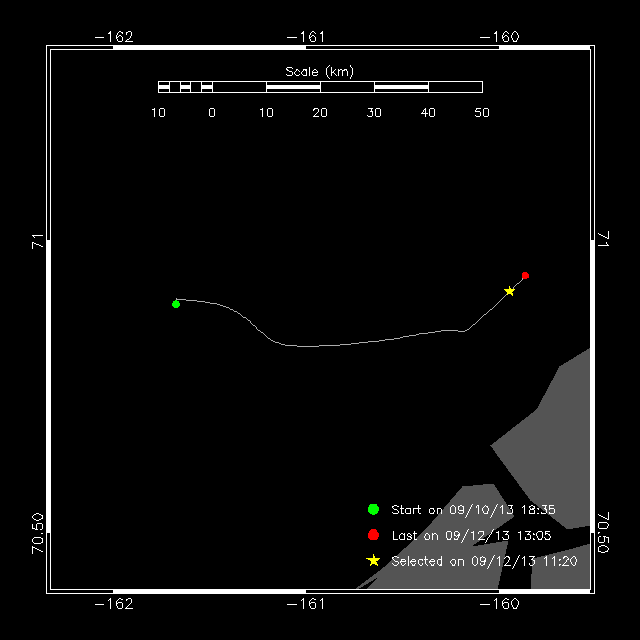Viewport: 640px width, 640px height.
Task: Click the red last-position marker on the track
Action: [x=525, y=275]
